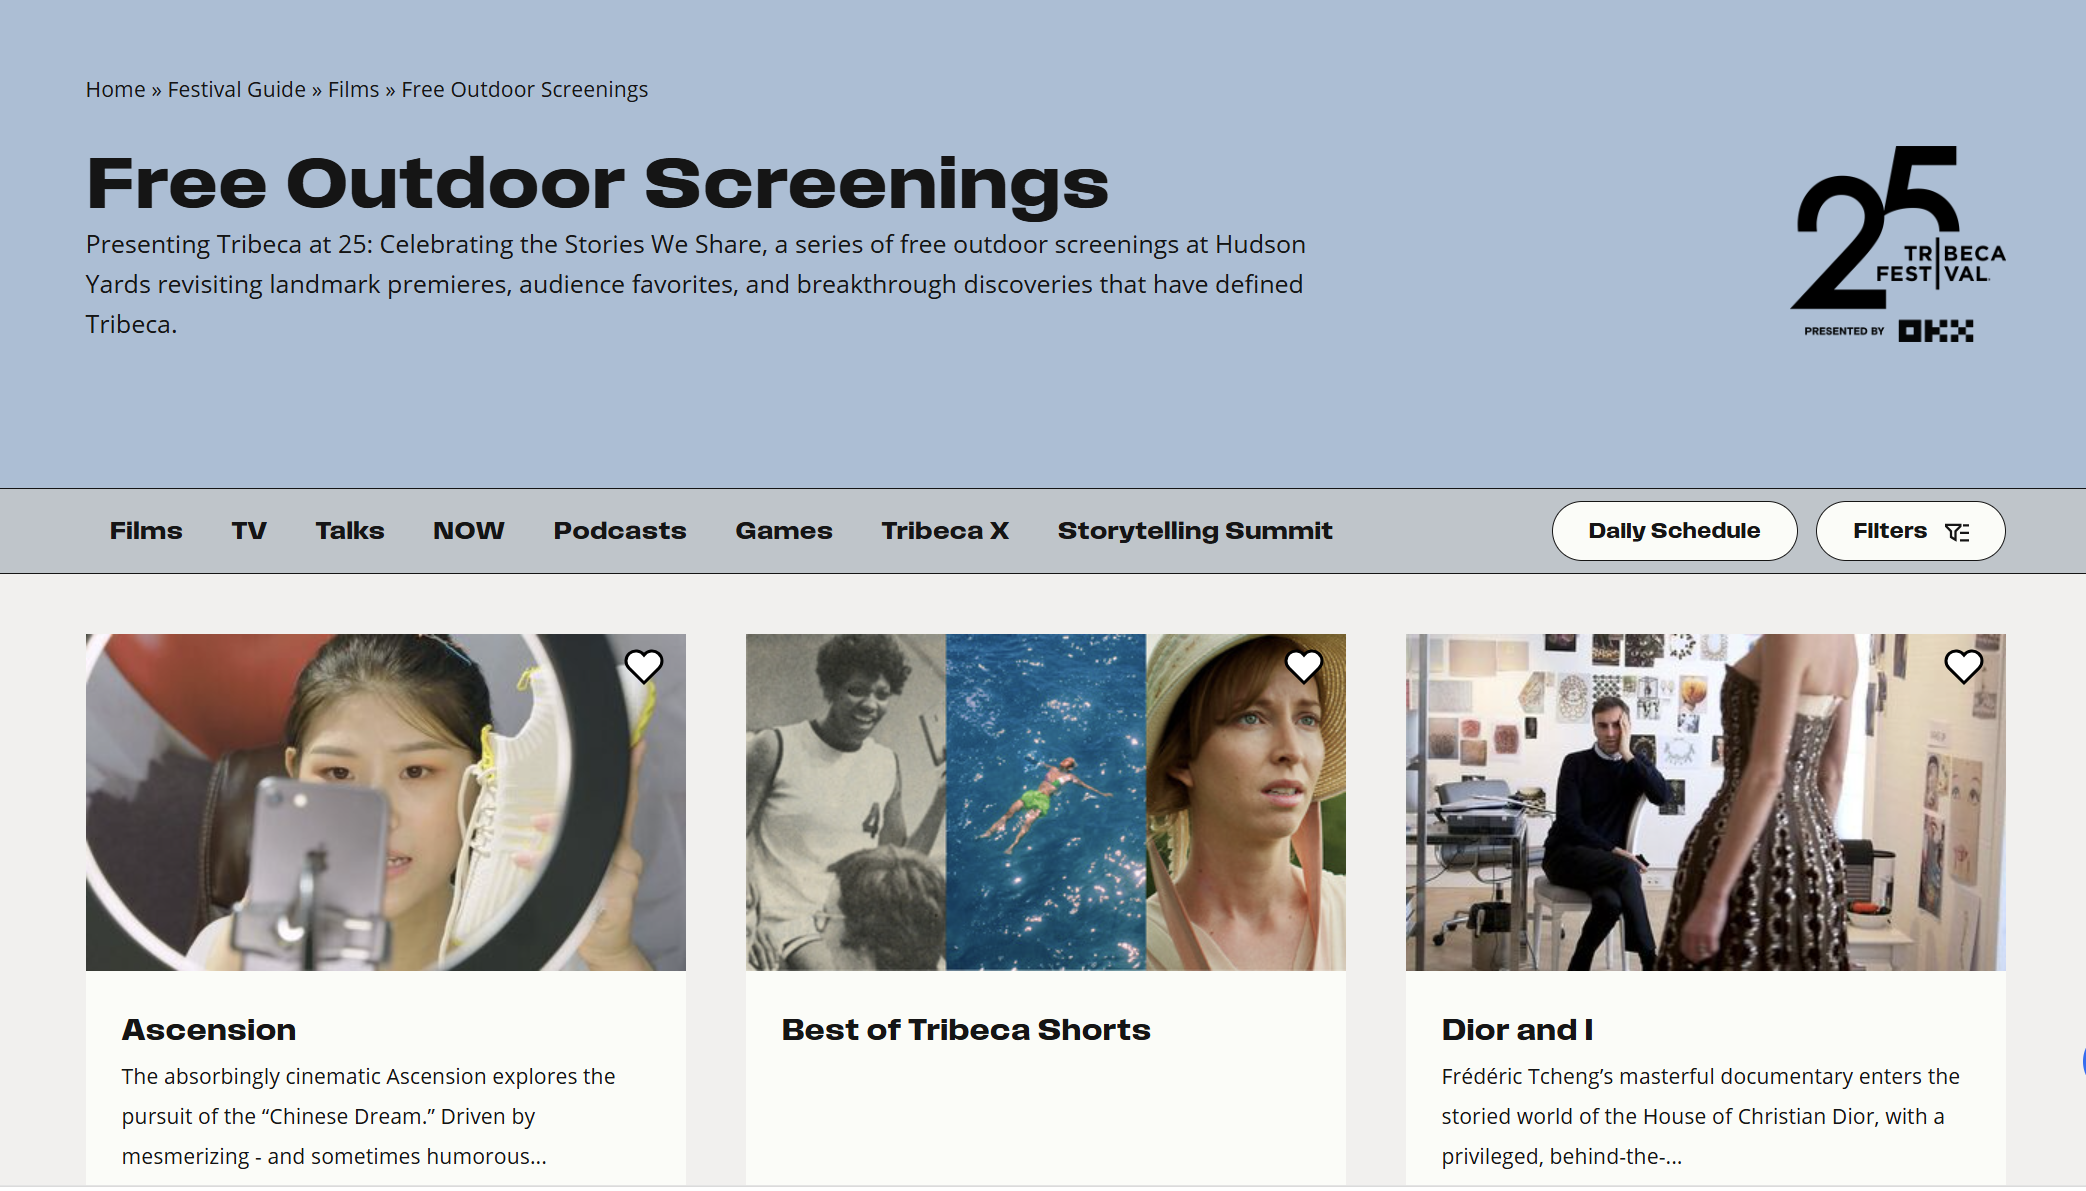2086x1191 pixels.
Task: Open the Ascension film thumbnail
Action: coord(386,802)
